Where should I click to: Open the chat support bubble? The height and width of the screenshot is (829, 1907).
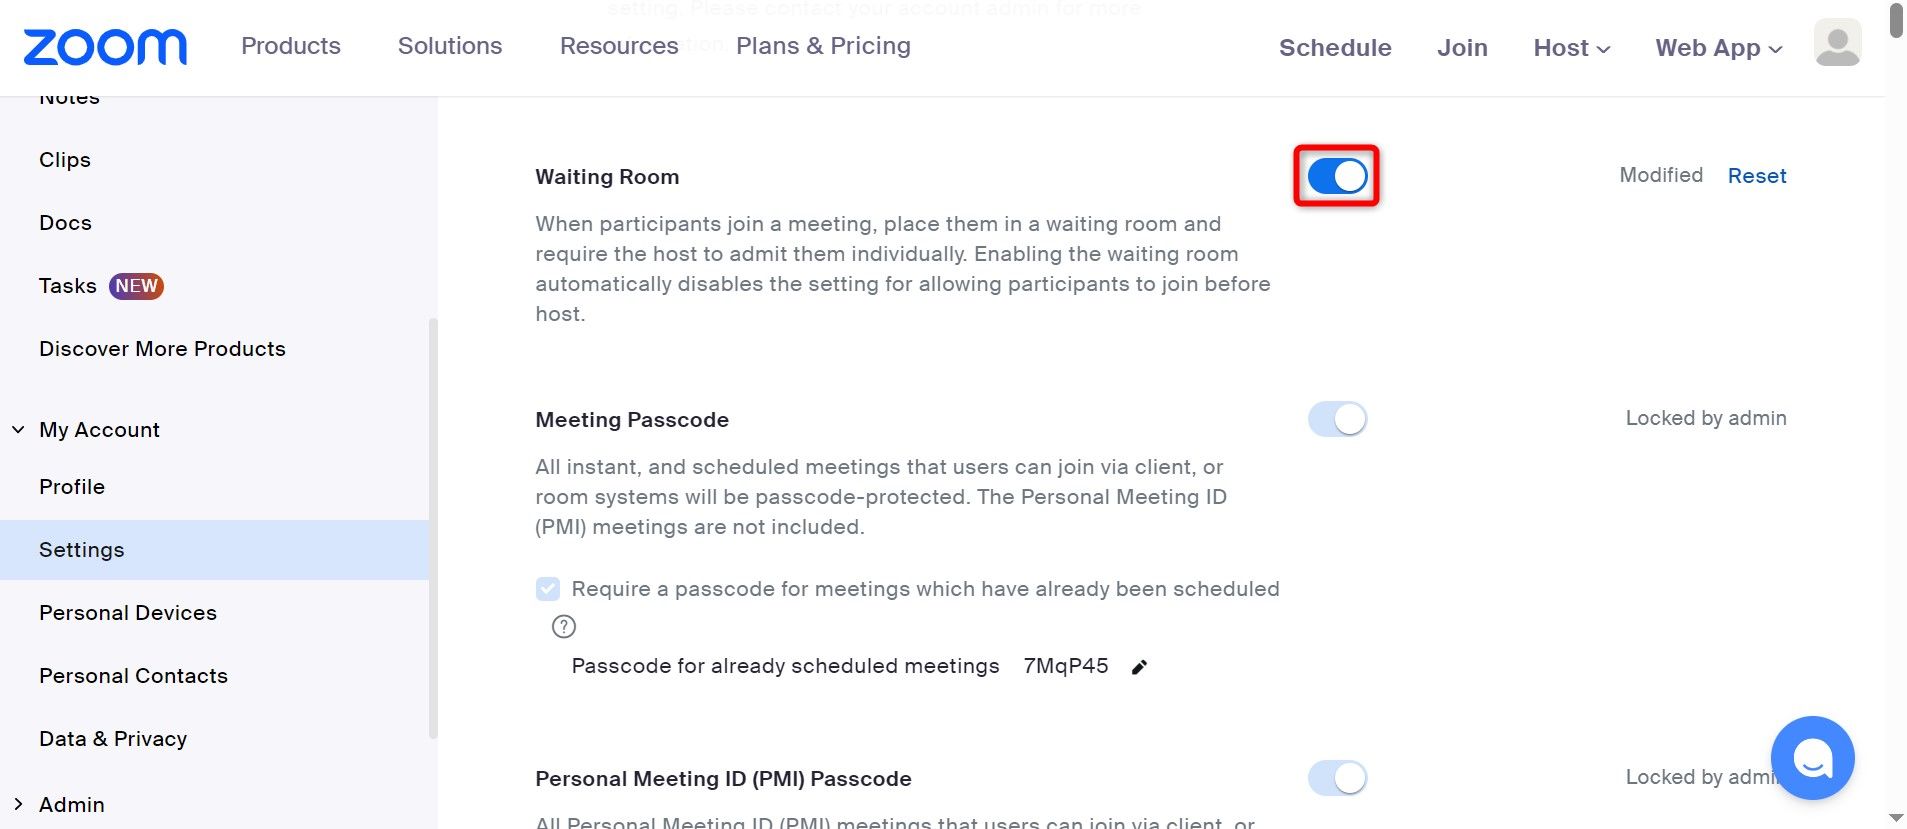pos(1811,758)
